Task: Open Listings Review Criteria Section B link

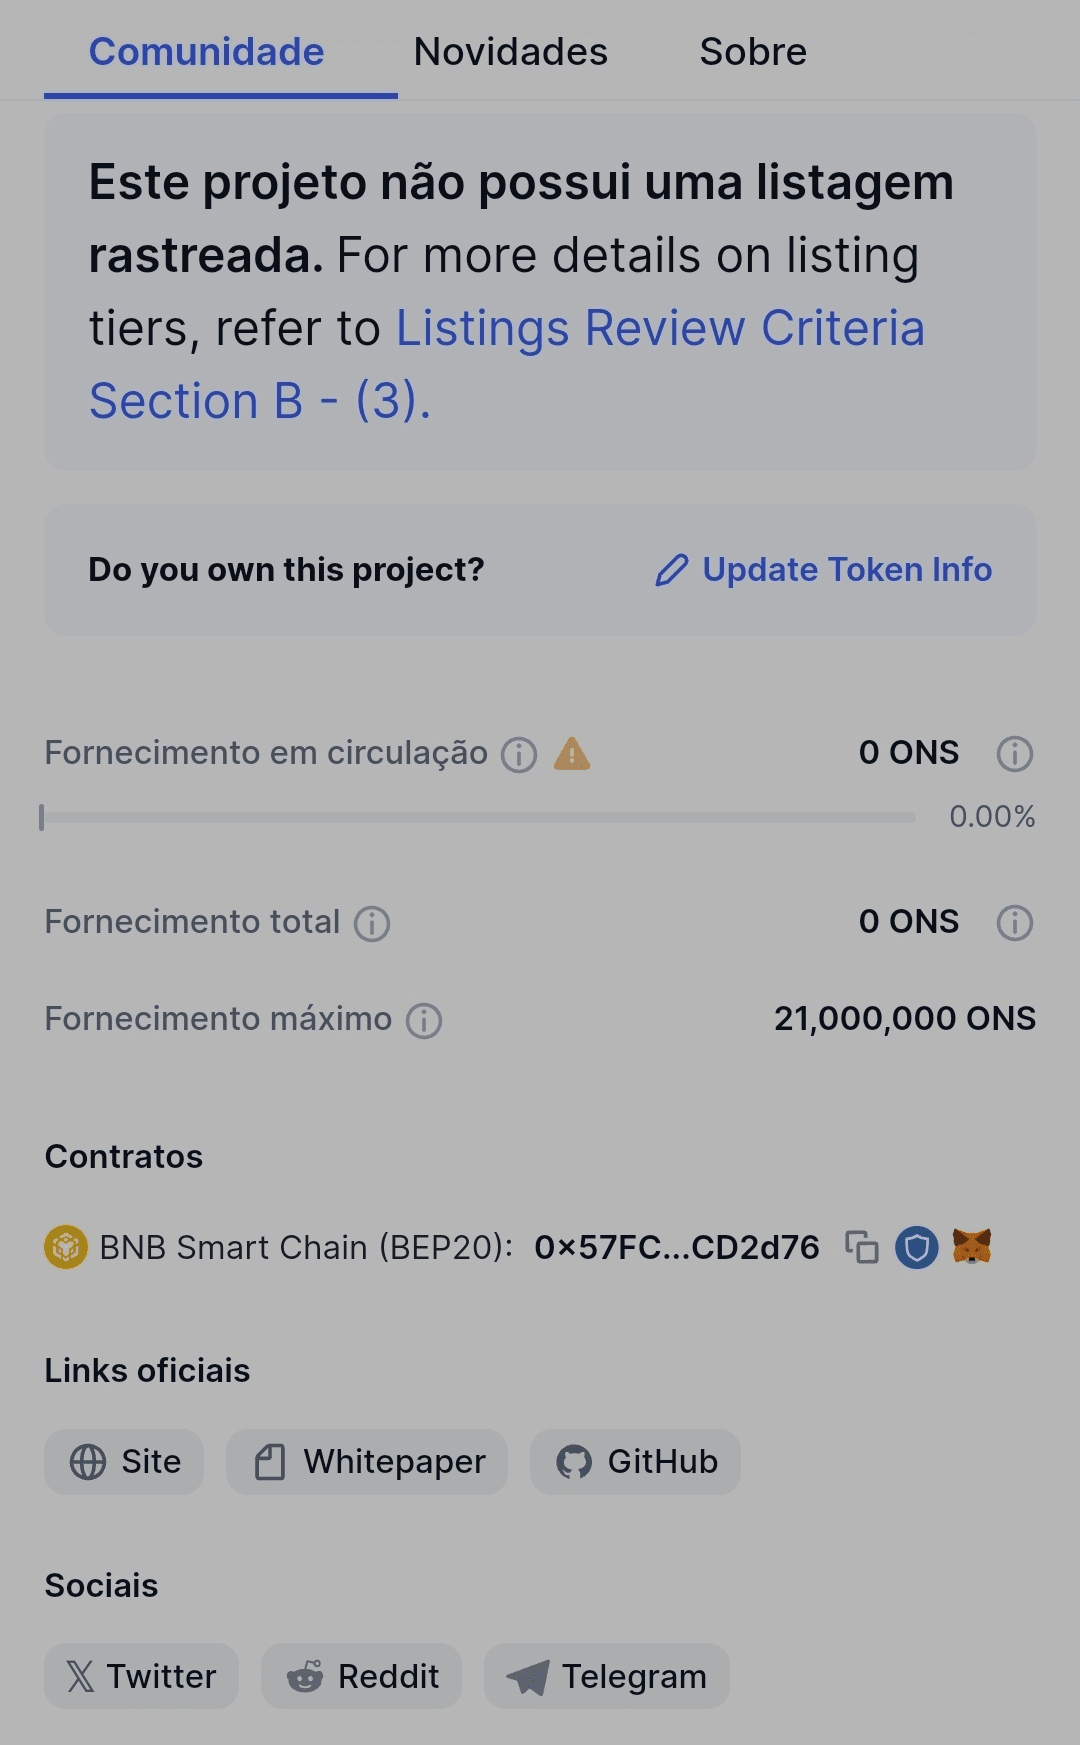Action: tap(660, 329)
